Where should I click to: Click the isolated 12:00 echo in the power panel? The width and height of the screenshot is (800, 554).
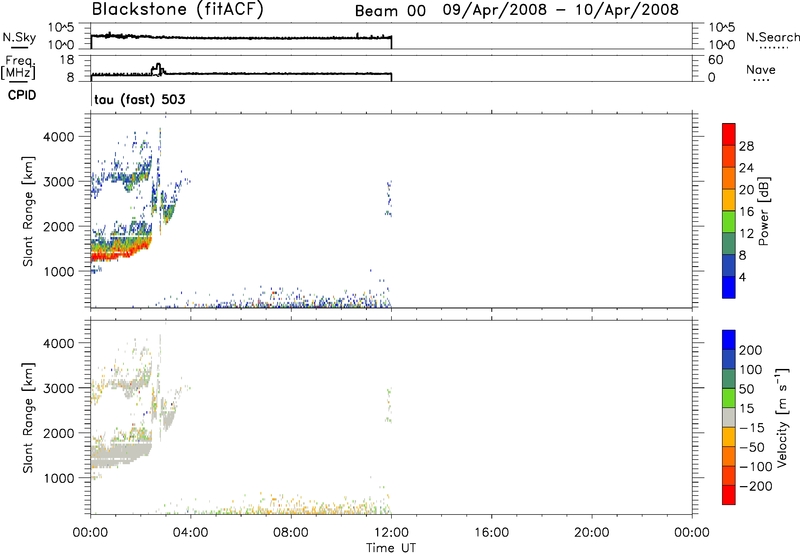click(389, 199)
